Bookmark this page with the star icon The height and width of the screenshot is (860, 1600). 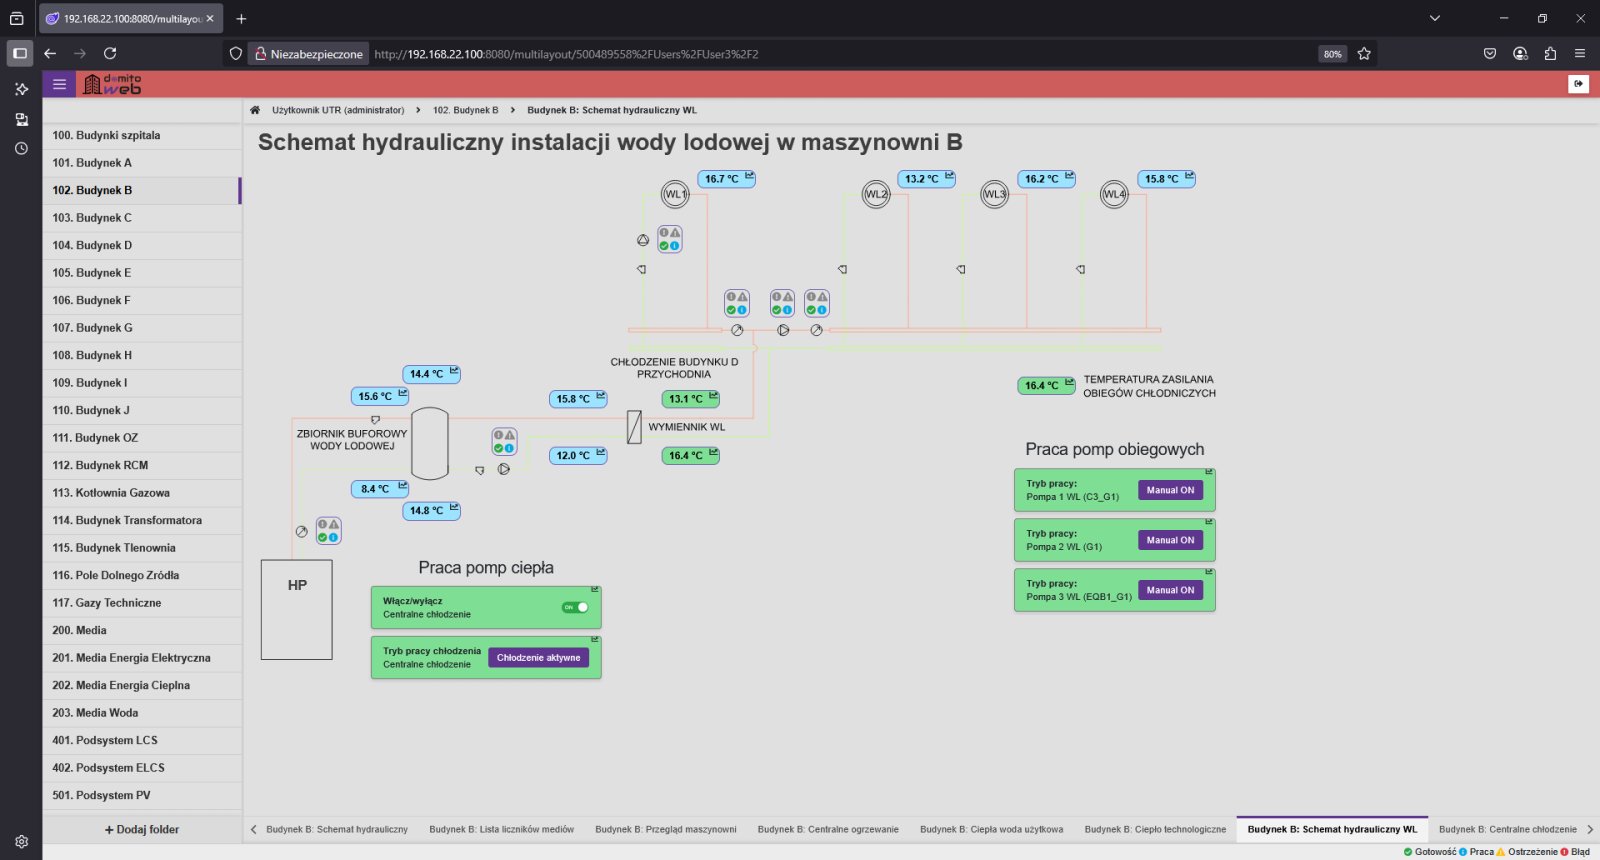click(1364, 54)
